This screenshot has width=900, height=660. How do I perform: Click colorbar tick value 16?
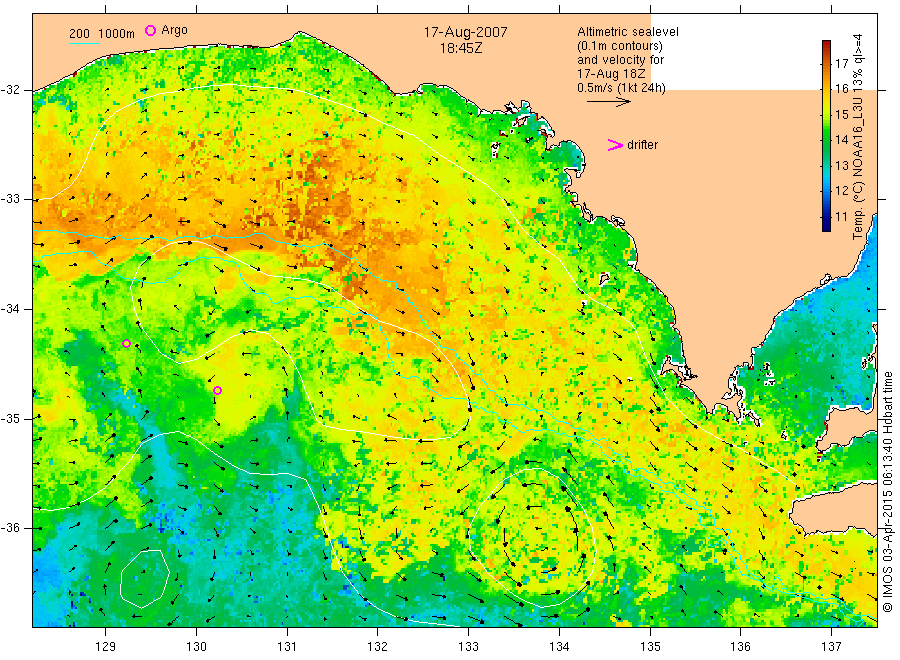click(841, 88)
